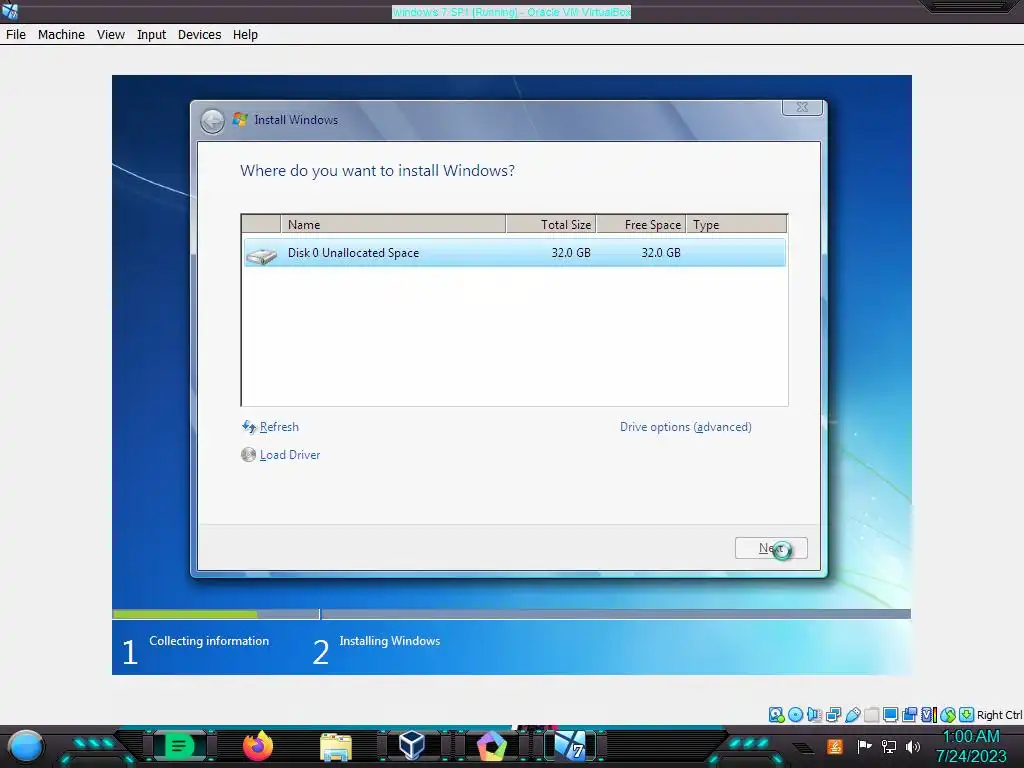
Task: Open VirtualBox Manager from the taskbar
Action: point(412,746)
